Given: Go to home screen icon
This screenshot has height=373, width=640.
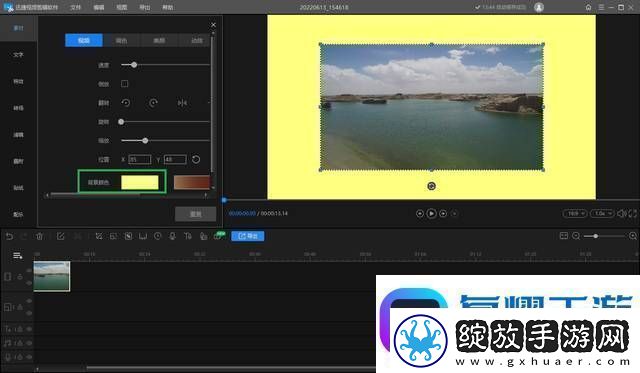Looking at the screenshot, I should pyautogui.click(x=588, y=7).
